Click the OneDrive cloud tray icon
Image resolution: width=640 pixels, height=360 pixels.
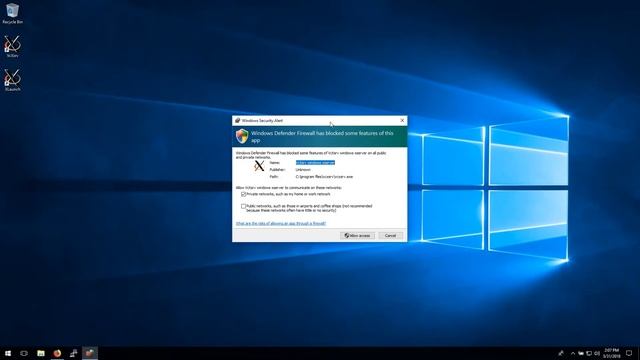pos(580,353)
